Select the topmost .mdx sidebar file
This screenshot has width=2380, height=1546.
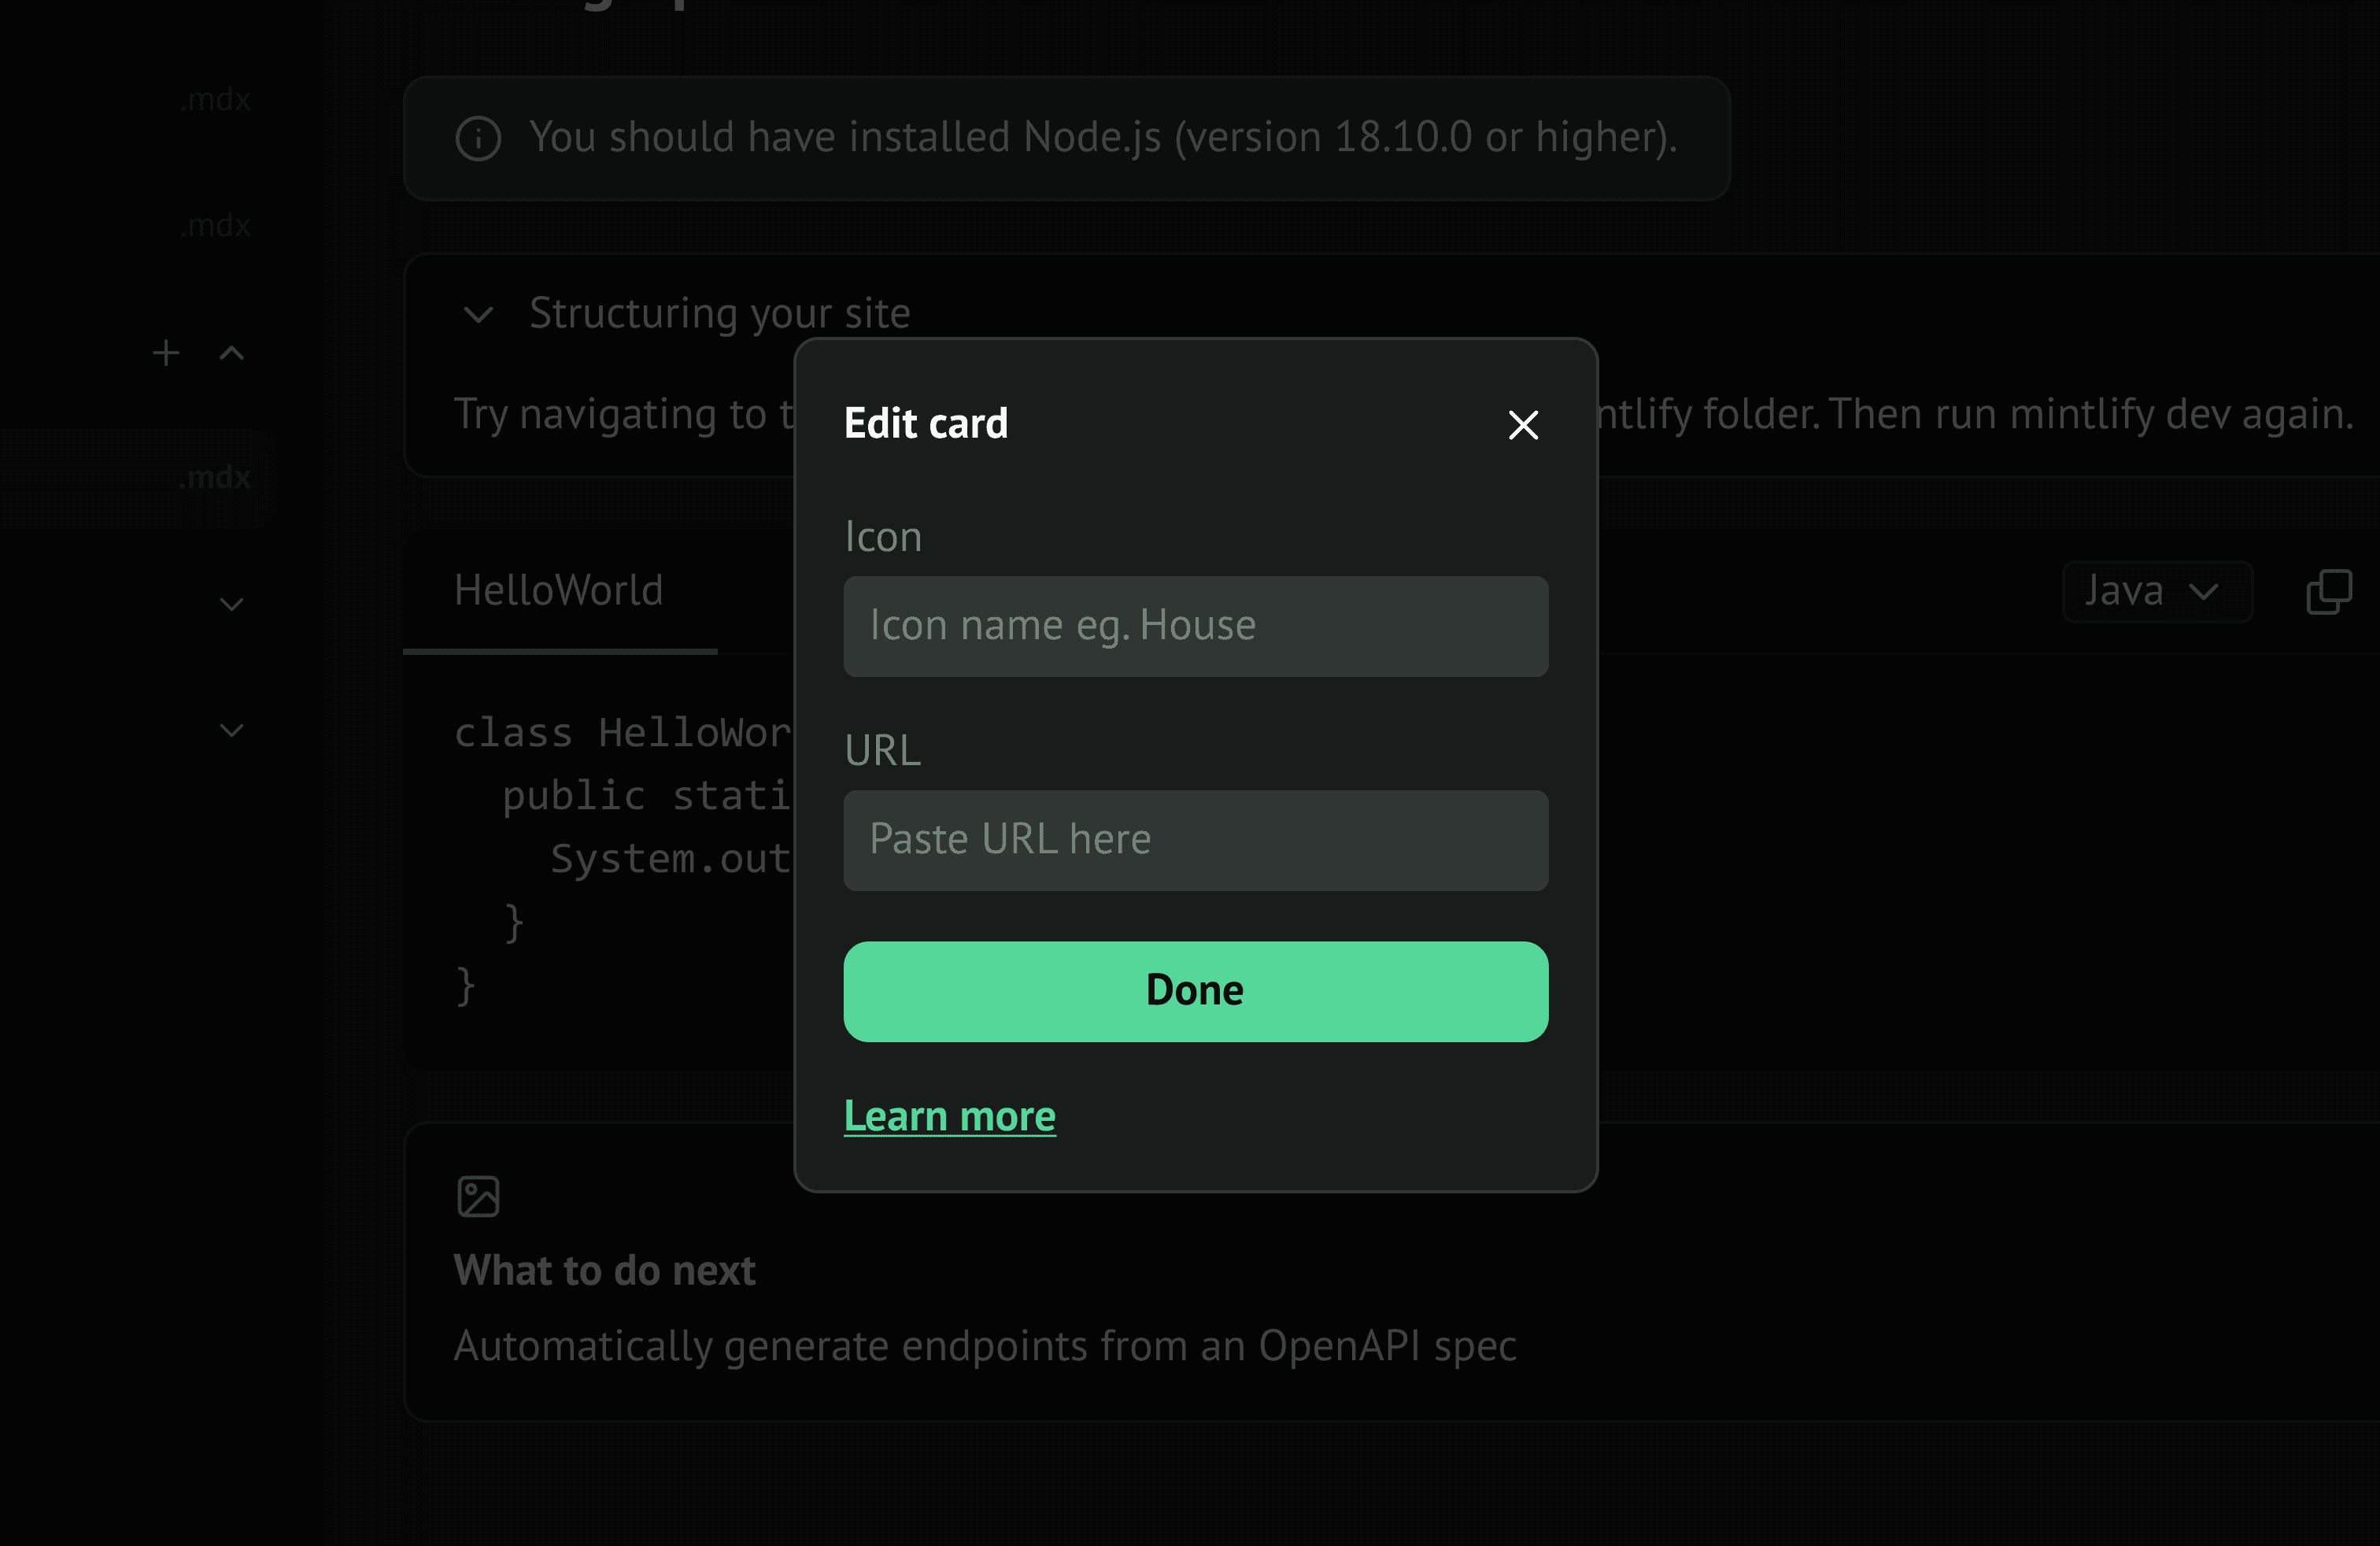coord(214,99)
